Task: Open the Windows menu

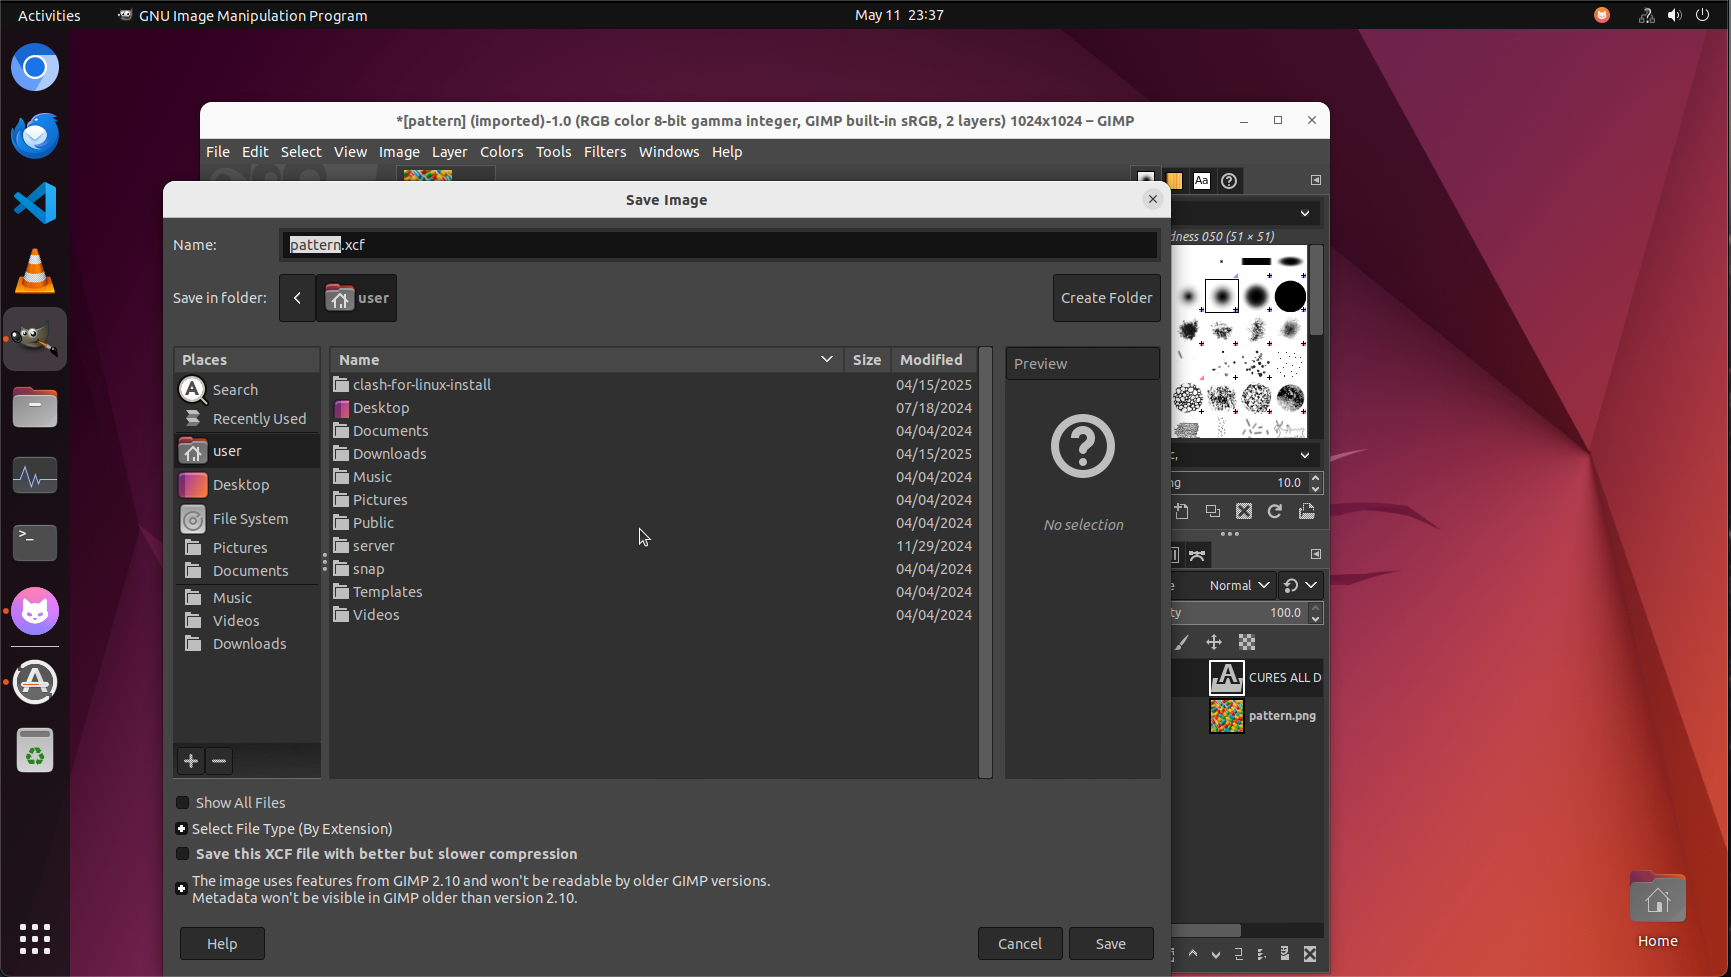Action: tap(669, 152)
